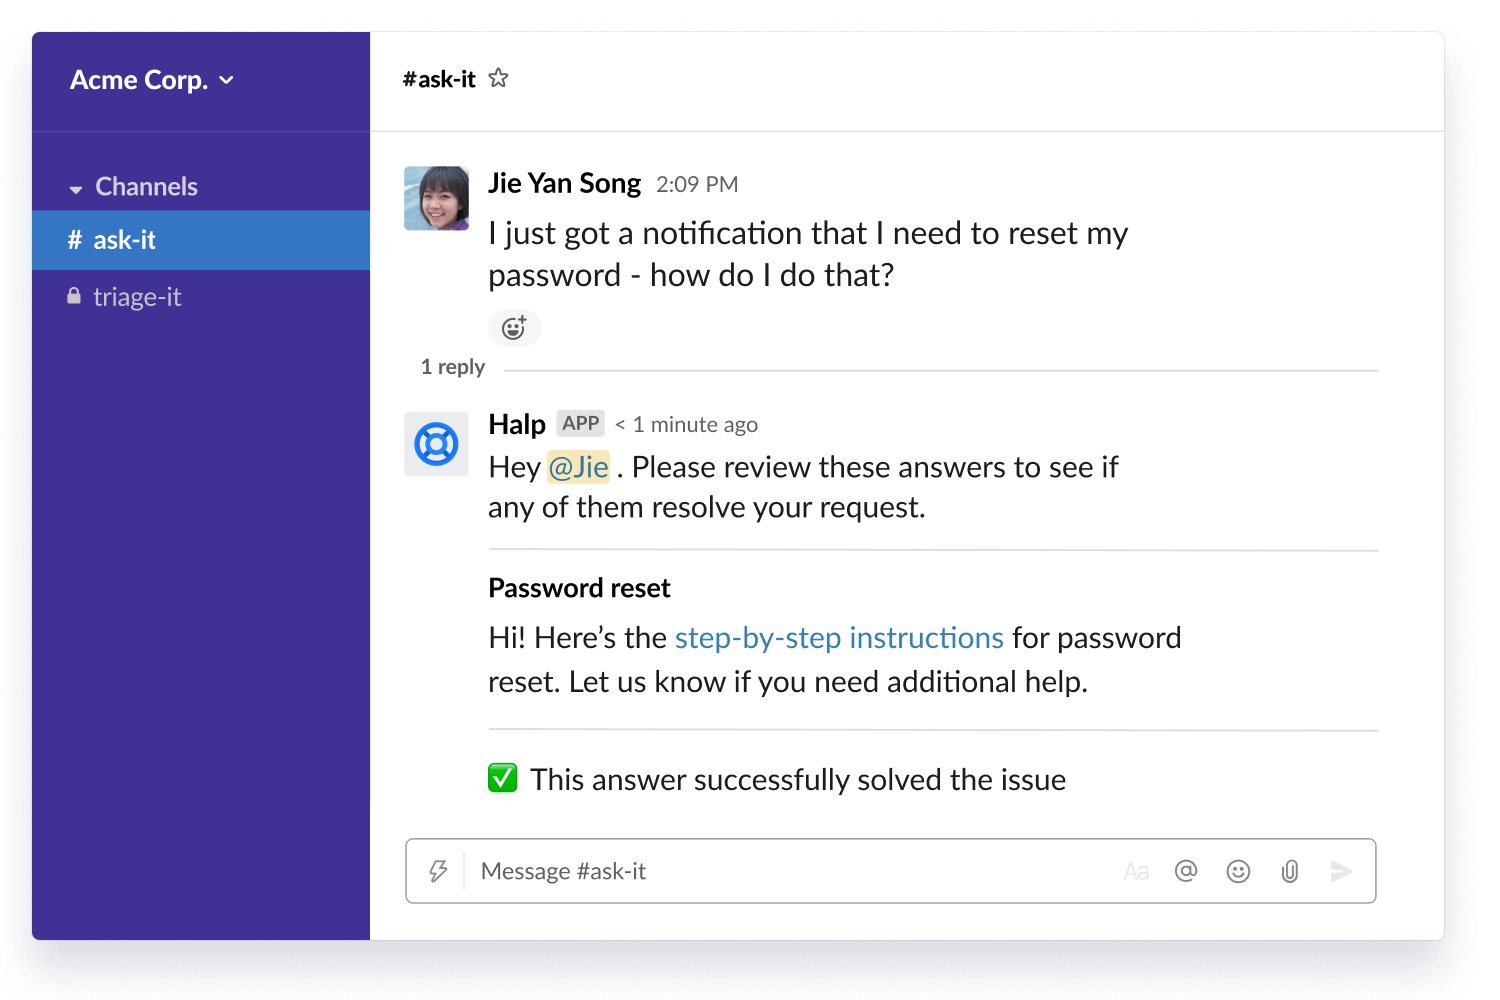Viewport: 1500px width, 1000px height.
Task: Add an emoji reaction to Jie's message
Action: (x=514, y=328)
